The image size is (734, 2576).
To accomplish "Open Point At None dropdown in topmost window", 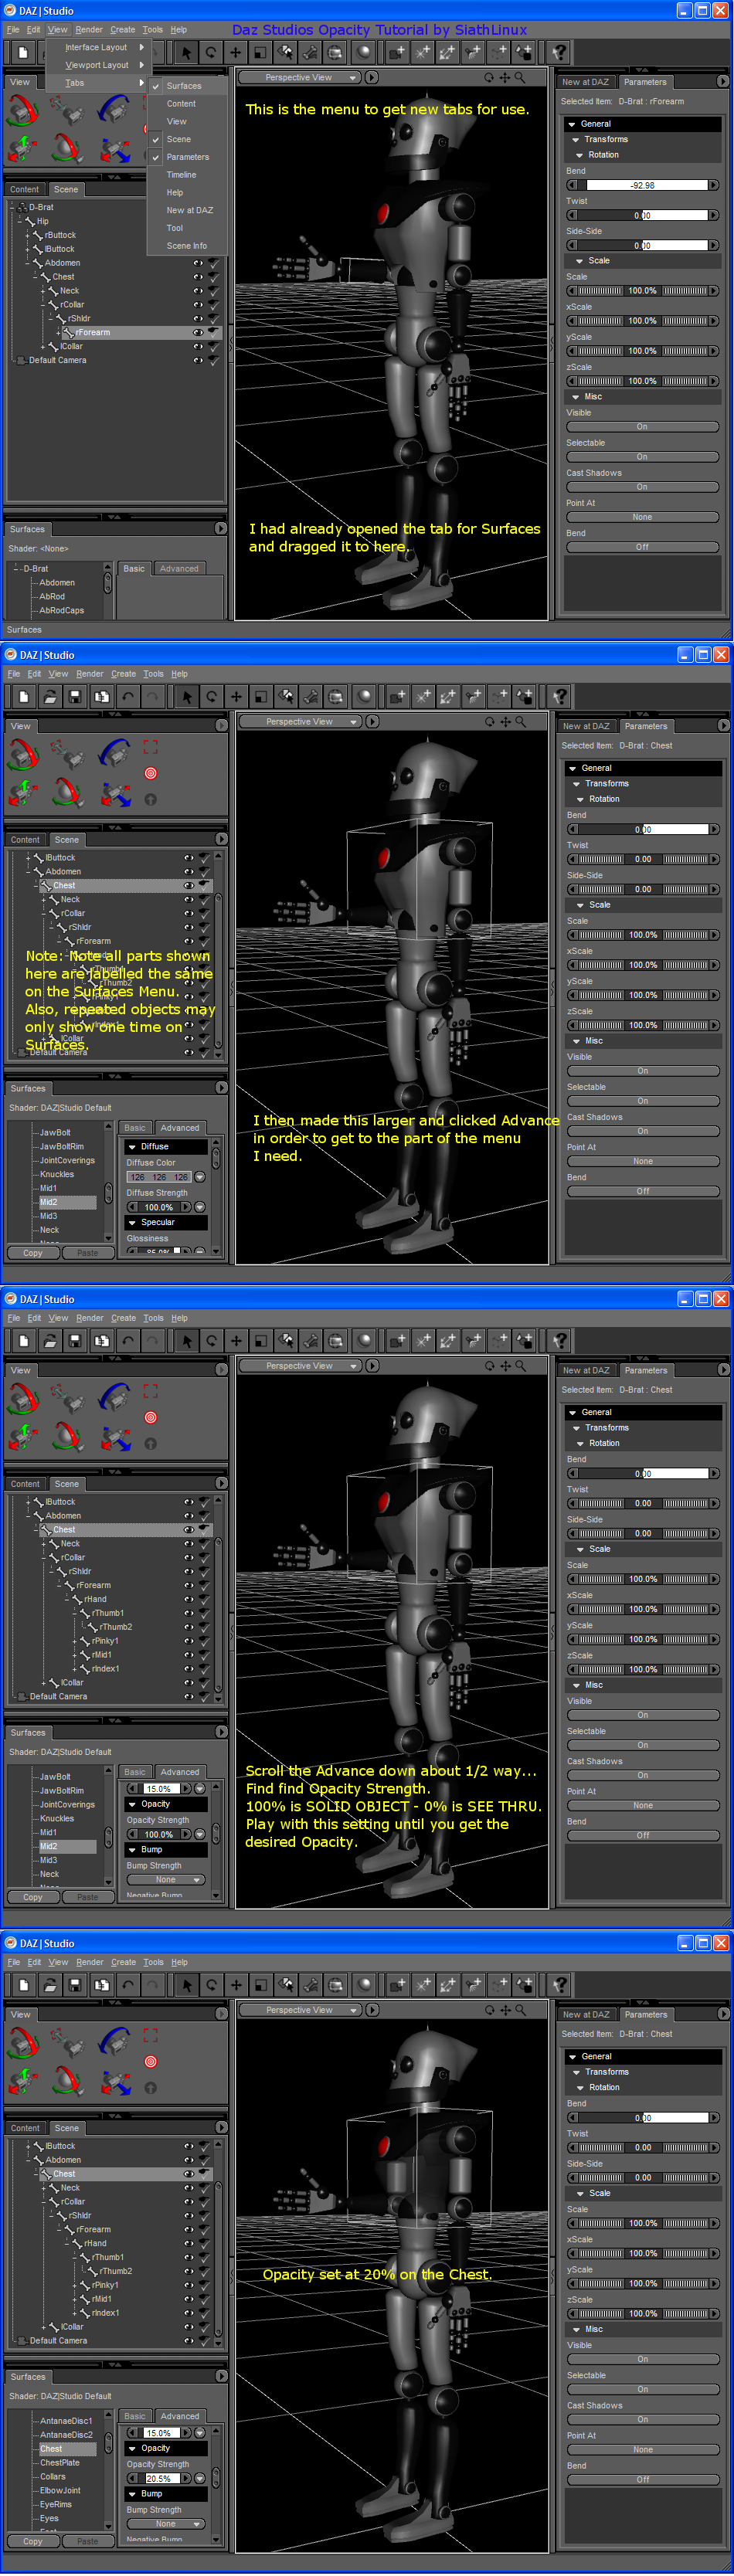I will click(642, 517).
